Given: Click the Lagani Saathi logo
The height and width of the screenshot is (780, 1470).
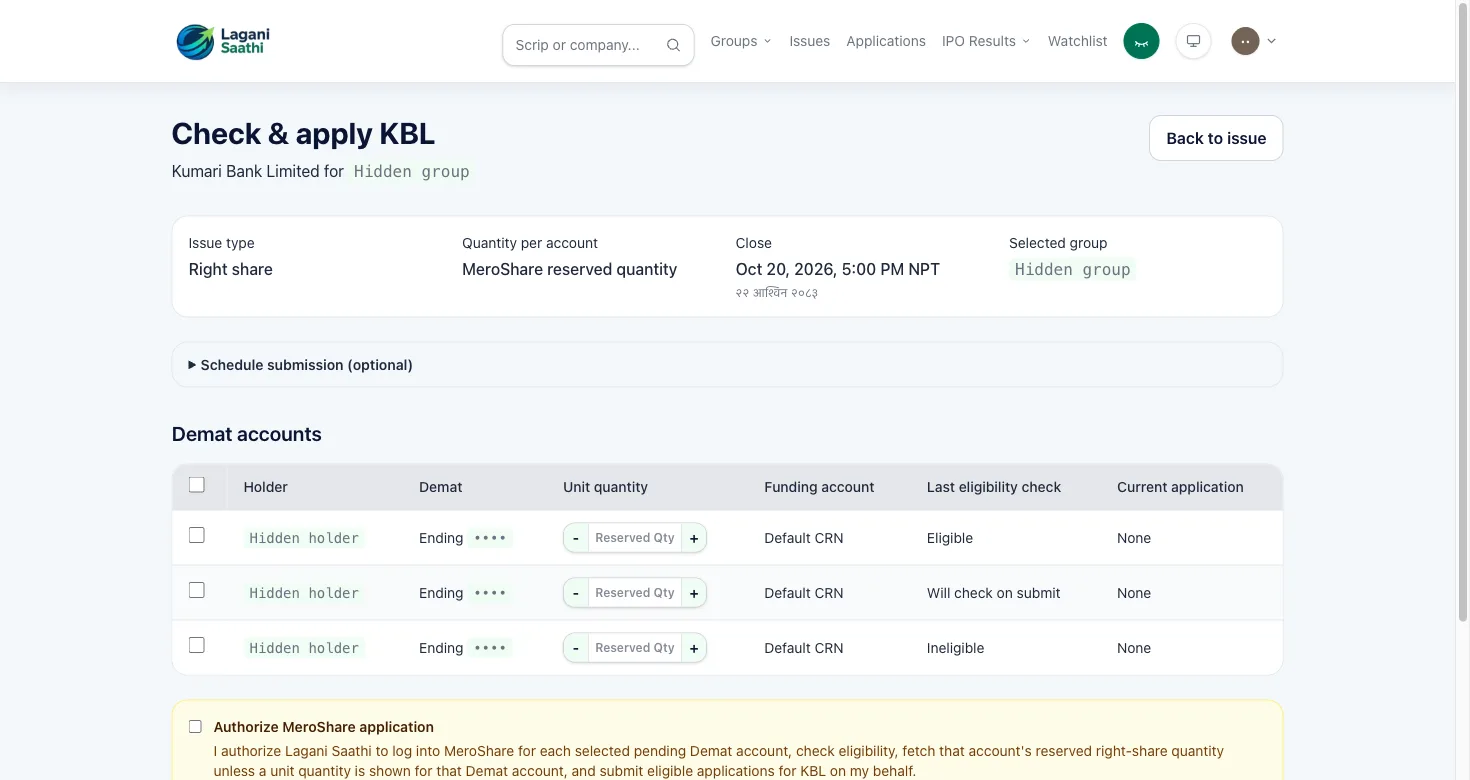Looking at the screenshot, I should [223, 41].
